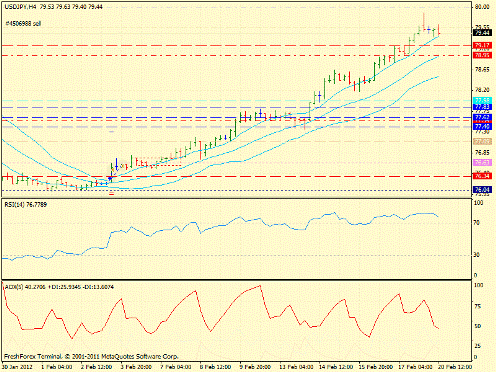Click the blue price level label 77.83

tap(482, 107)
